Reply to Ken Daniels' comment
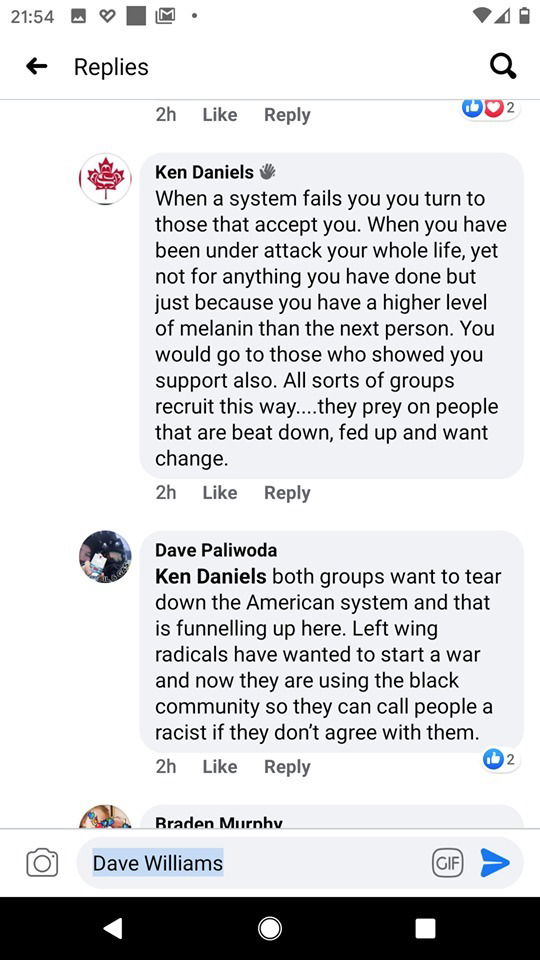The height and width of the screenshot is (960, 540). [x=287, y=493]
